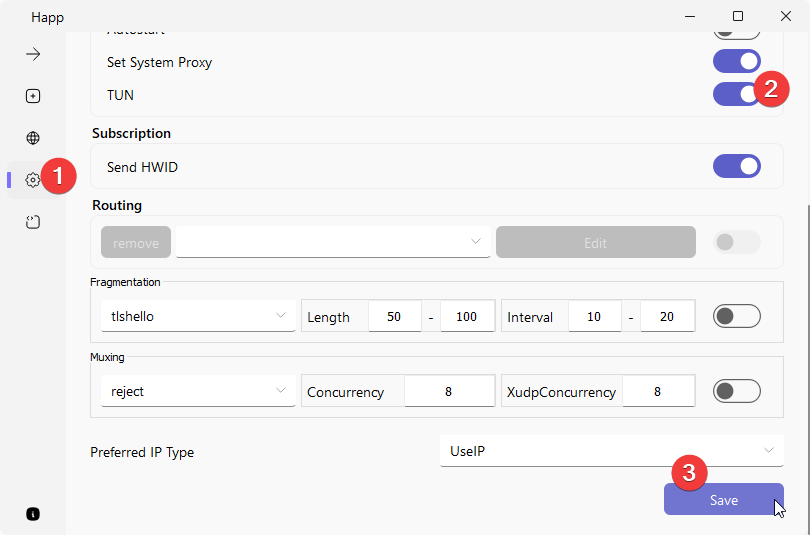The image size is (810, 535).
Task: Minimize the Happ window
Action: 691,16
